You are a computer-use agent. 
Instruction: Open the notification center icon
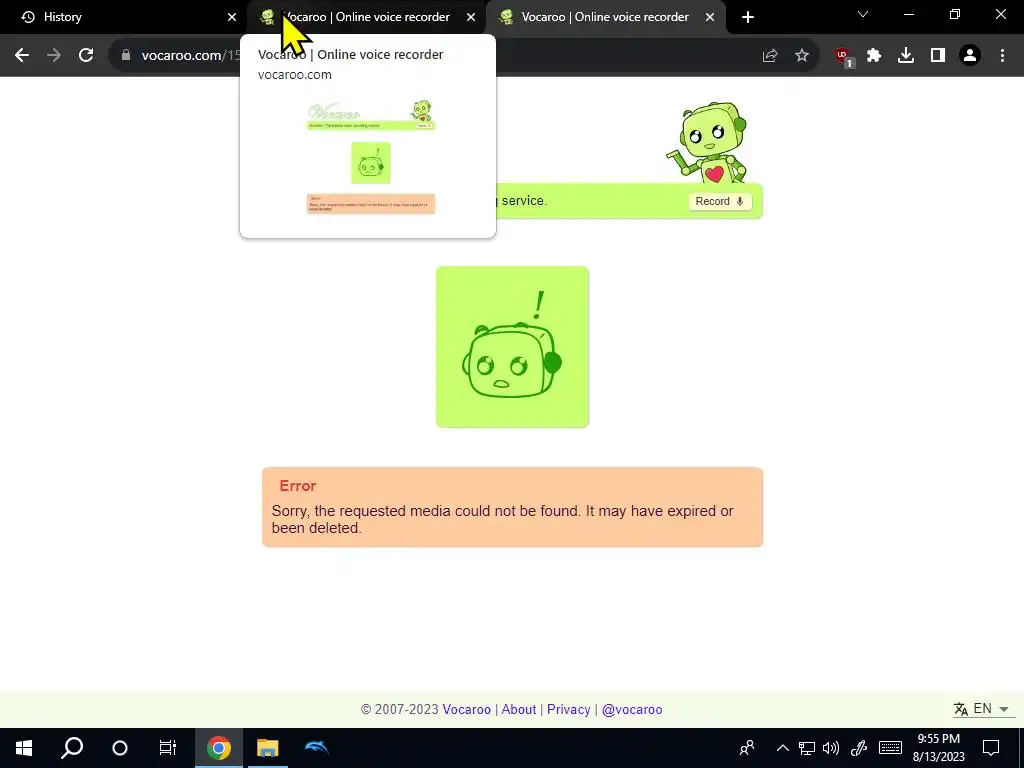click(991, 748)
